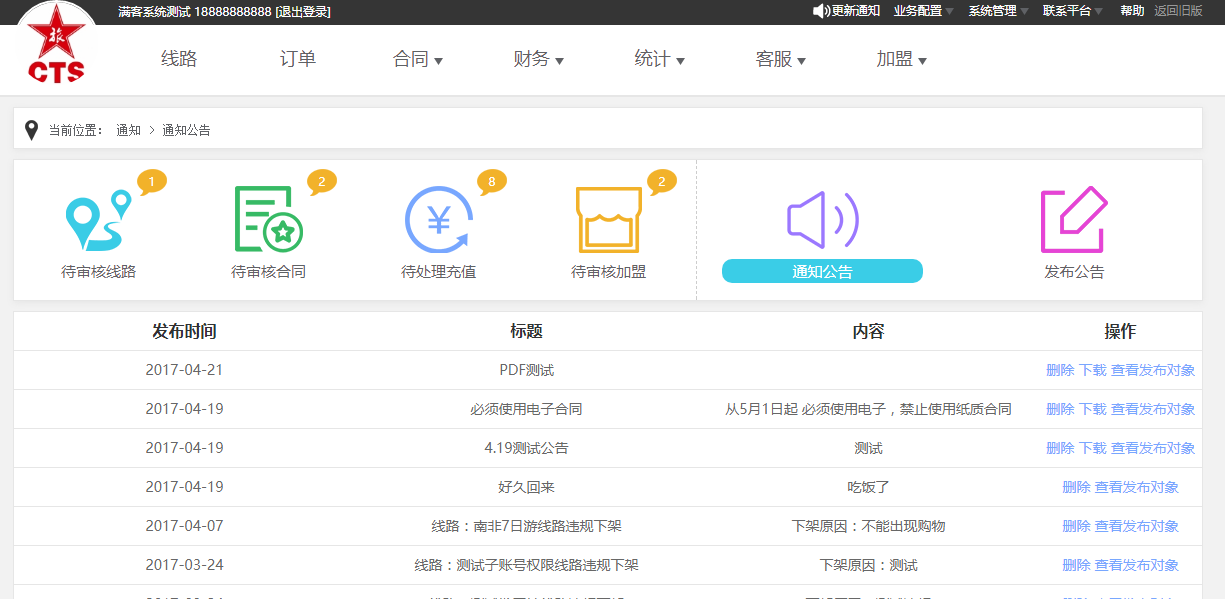Click the 通知公告 speaker icon
Image resolution: width=1225 pixels, height=599 pixels.
821,220
